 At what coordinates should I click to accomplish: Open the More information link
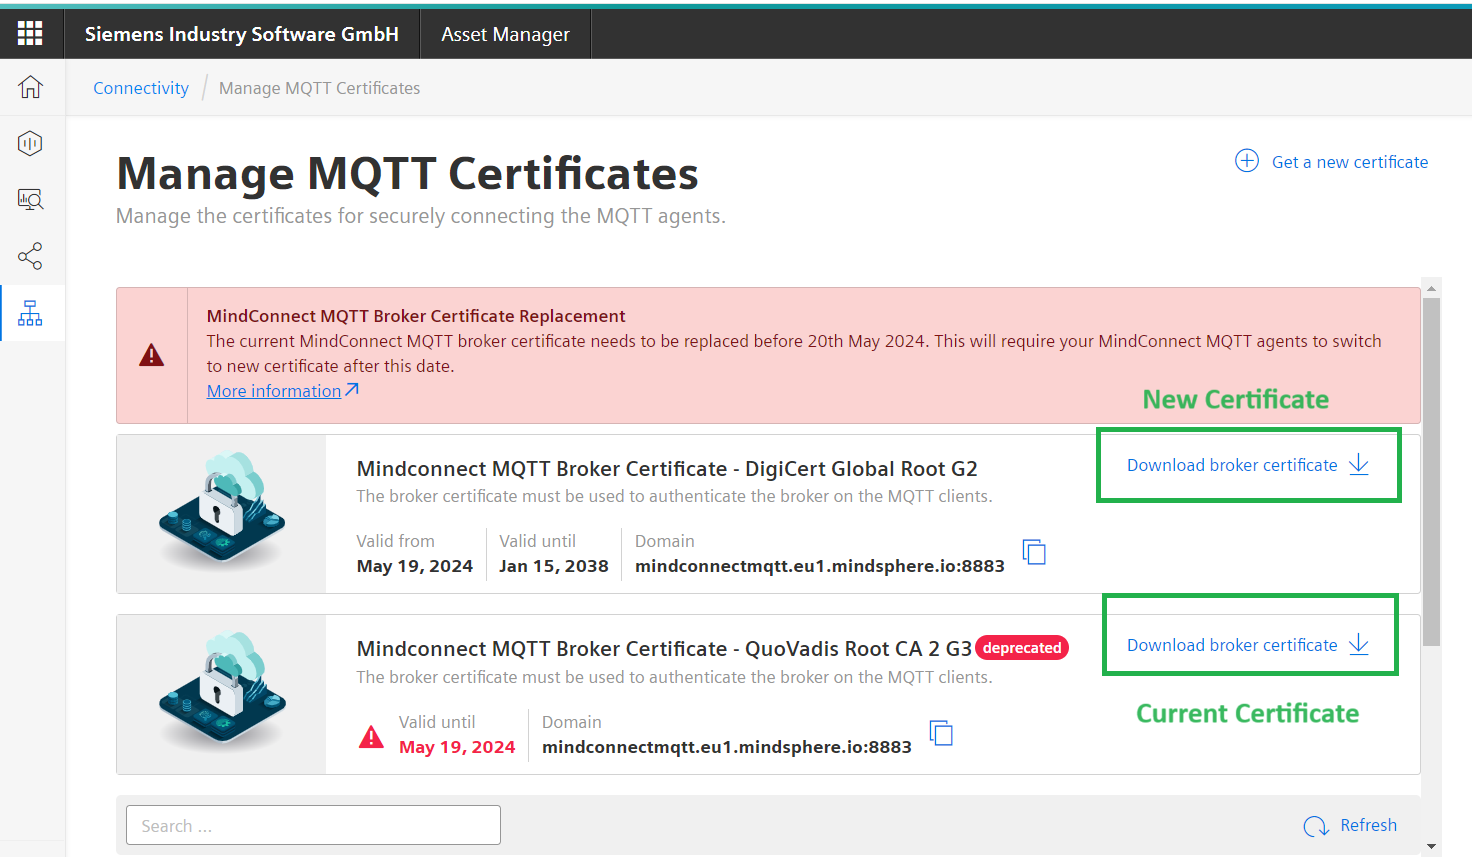tap(273, 390)
